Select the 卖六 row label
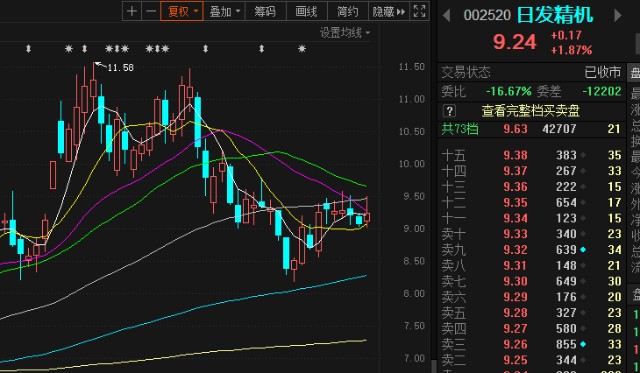 tap(453, 297)
